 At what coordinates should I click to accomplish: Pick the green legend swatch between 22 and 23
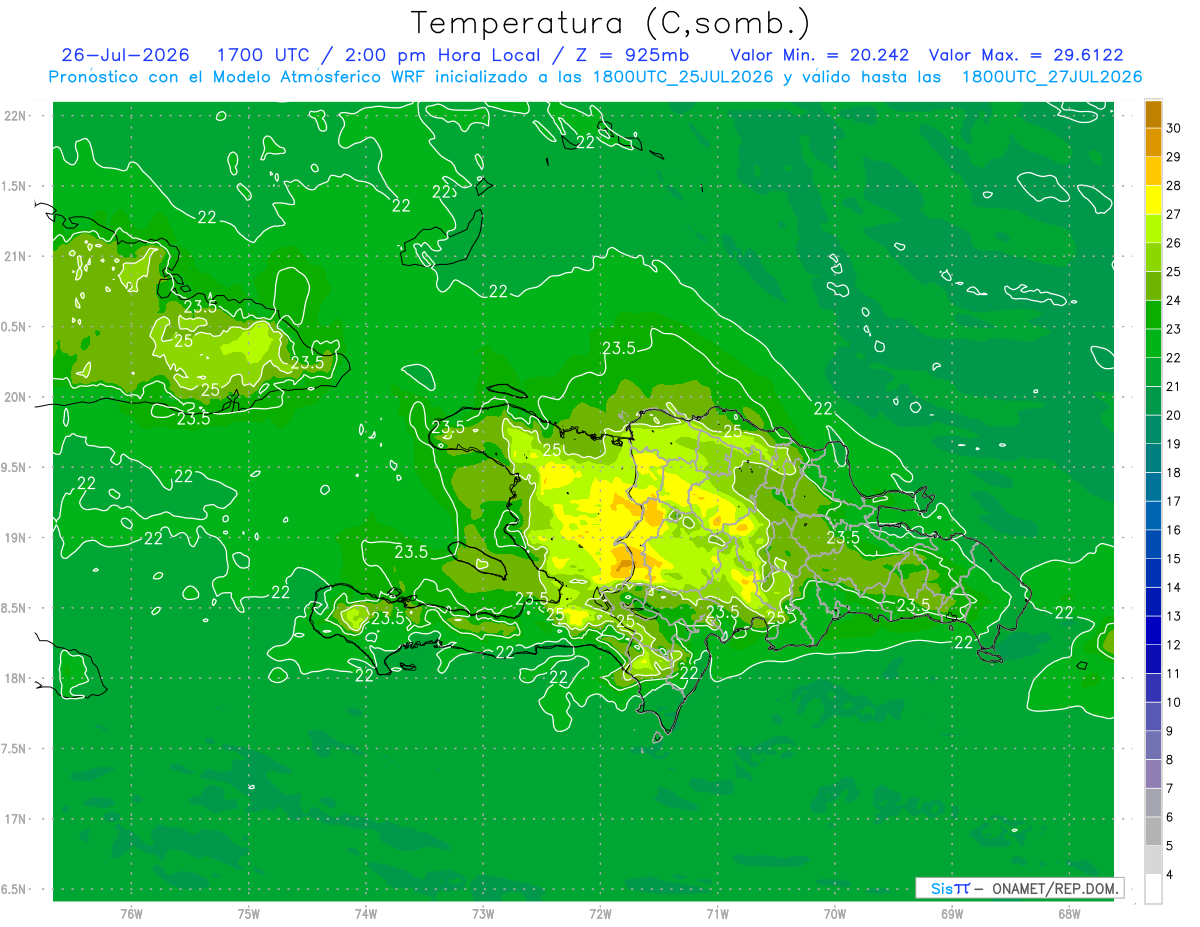[x=1153, y=343]
